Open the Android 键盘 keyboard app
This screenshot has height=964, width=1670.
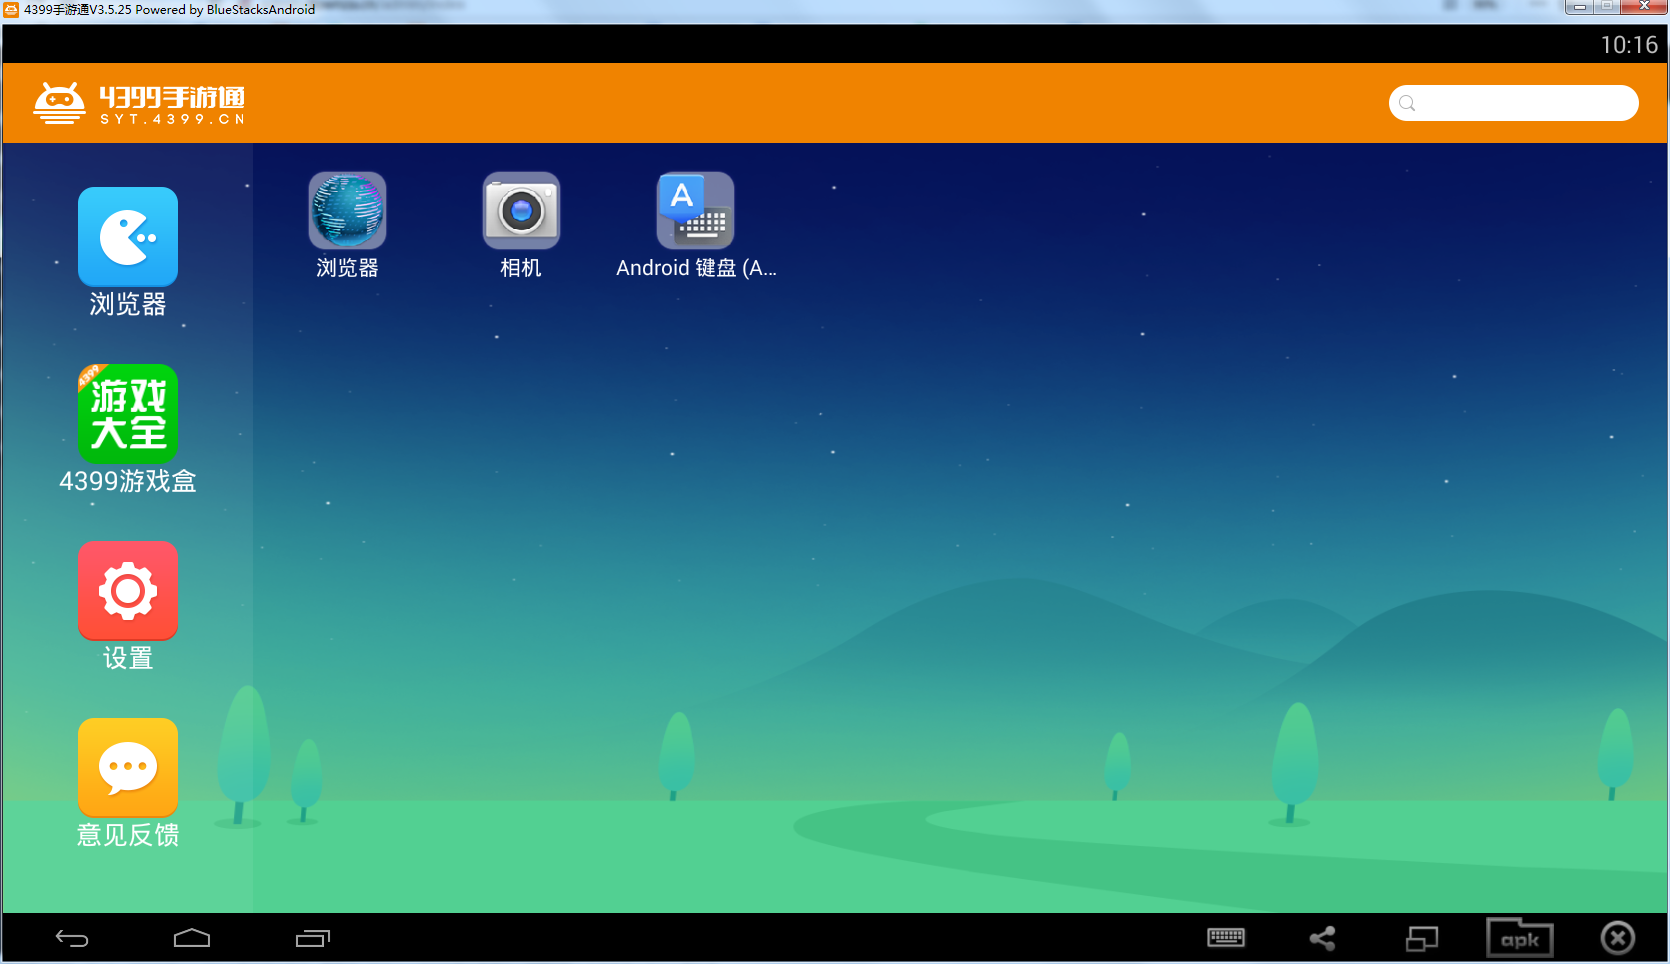tap(695, 210)
